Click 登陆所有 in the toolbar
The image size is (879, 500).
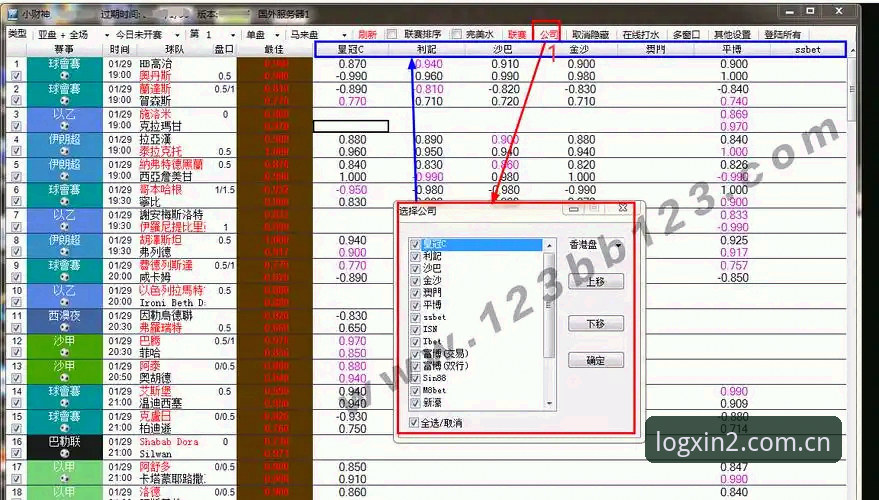coord(783,35)
